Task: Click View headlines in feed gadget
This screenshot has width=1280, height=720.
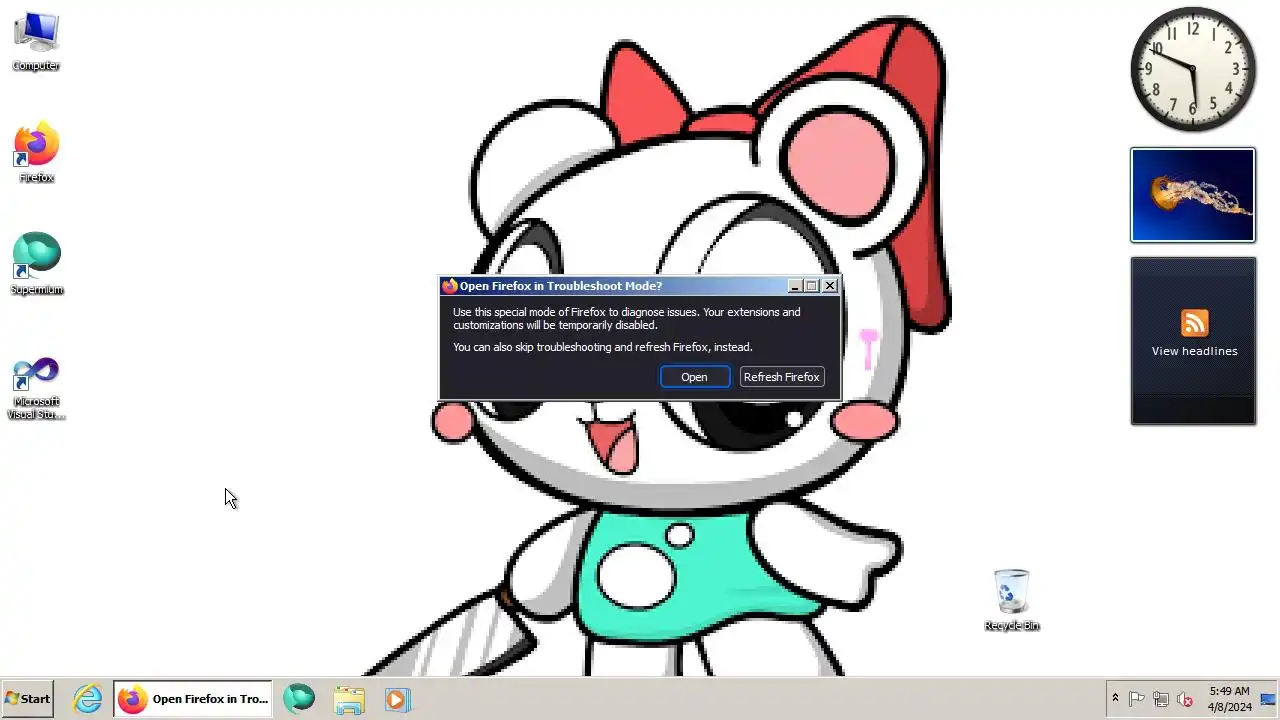Action: coord(1194,351)
